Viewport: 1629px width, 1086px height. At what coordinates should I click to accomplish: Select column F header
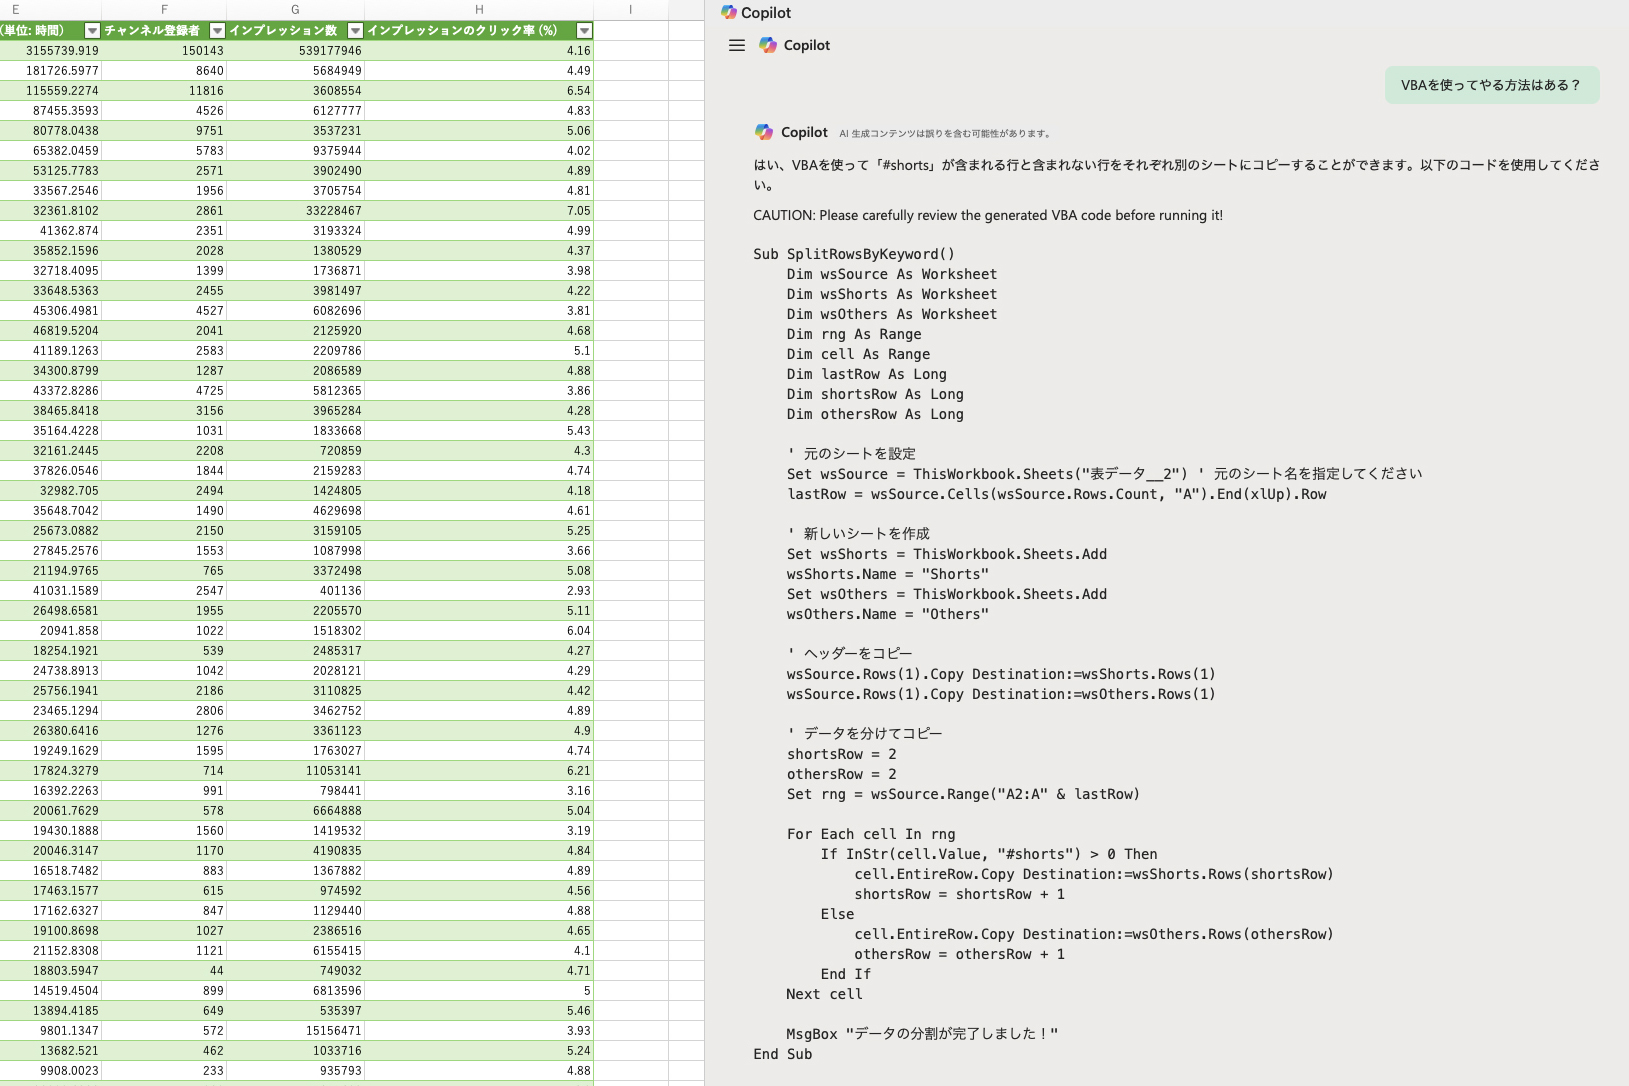(164, 10)
